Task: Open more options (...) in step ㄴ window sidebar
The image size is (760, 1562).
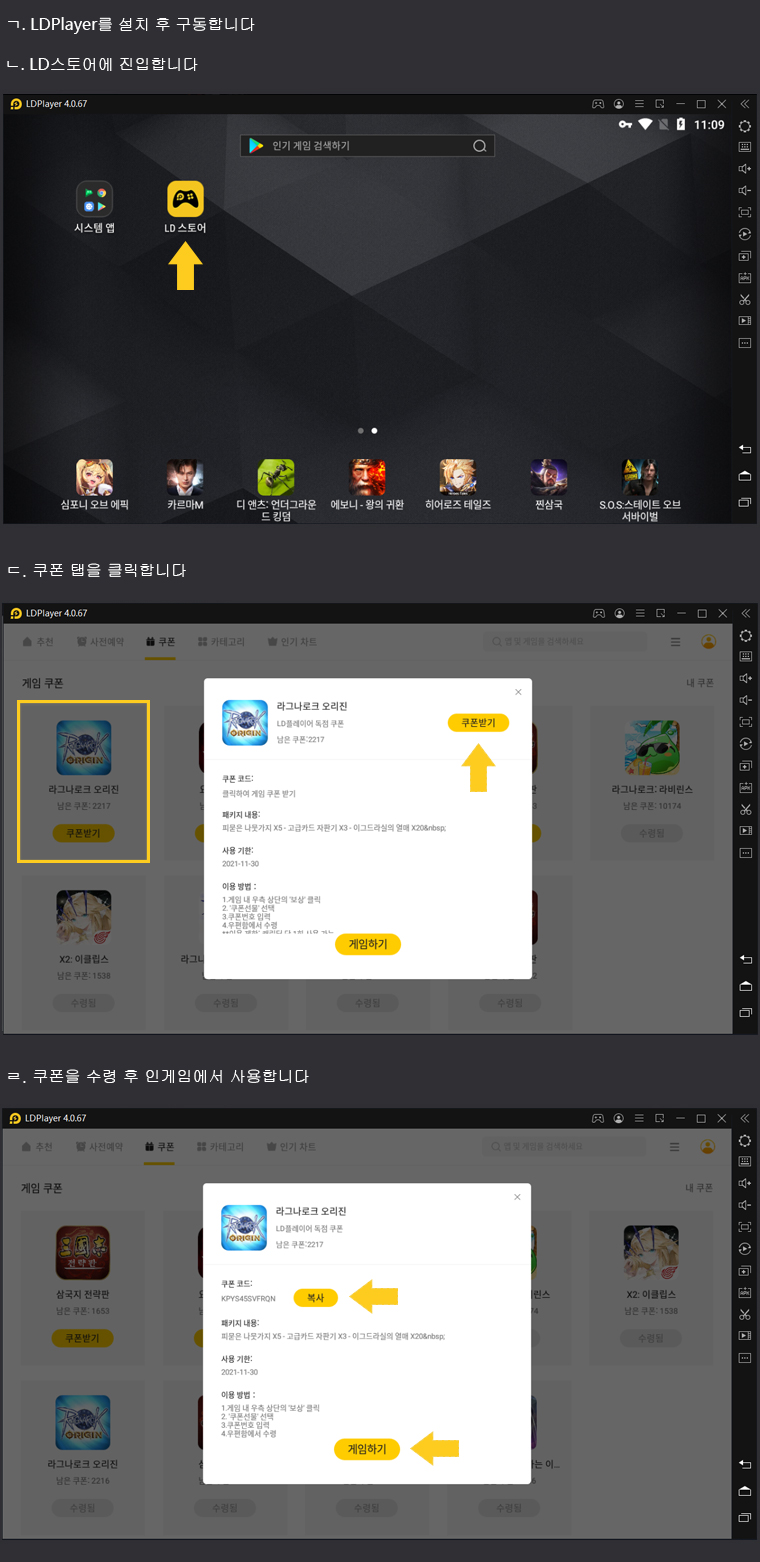Action: coord(745,343)
